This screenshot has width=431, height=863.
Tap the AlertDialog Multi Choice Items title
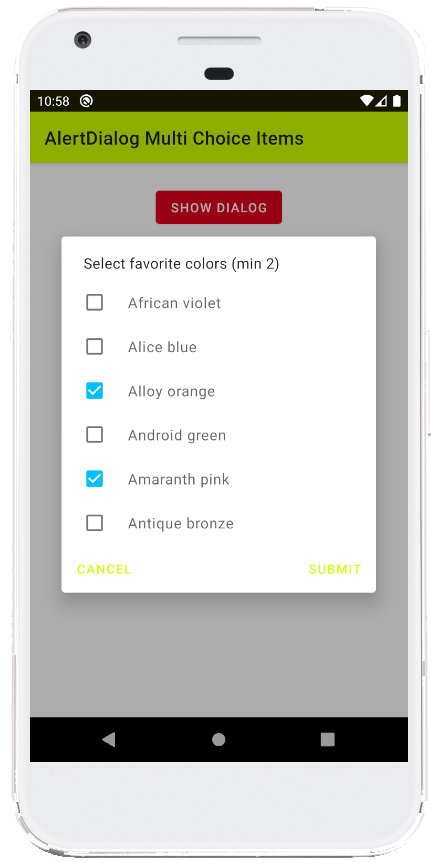174,138
